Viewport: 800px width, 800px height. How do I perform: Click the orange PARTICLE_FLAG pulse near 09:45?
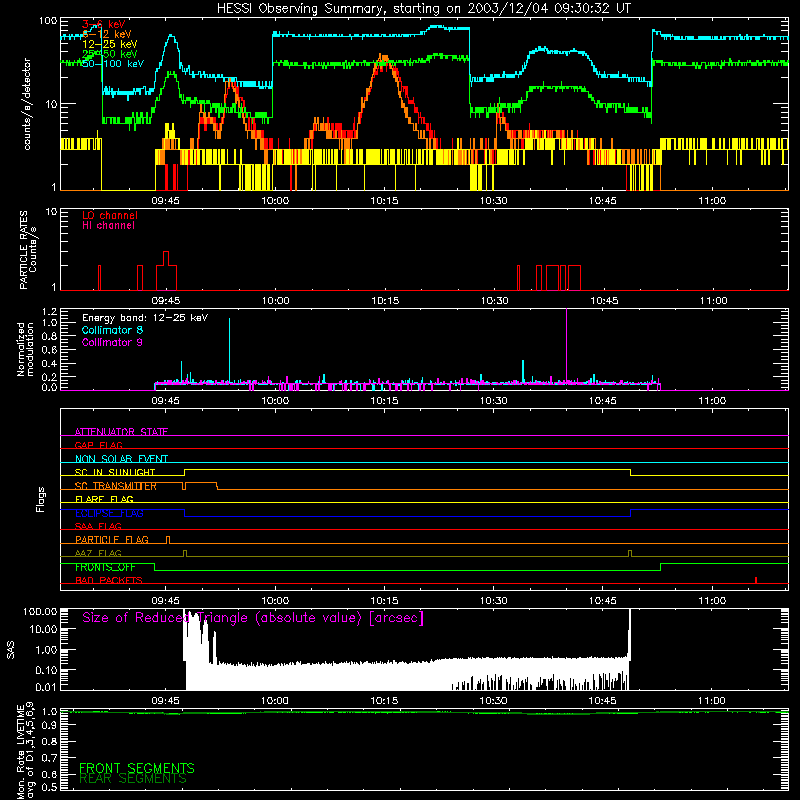click(x=168, y=540)
